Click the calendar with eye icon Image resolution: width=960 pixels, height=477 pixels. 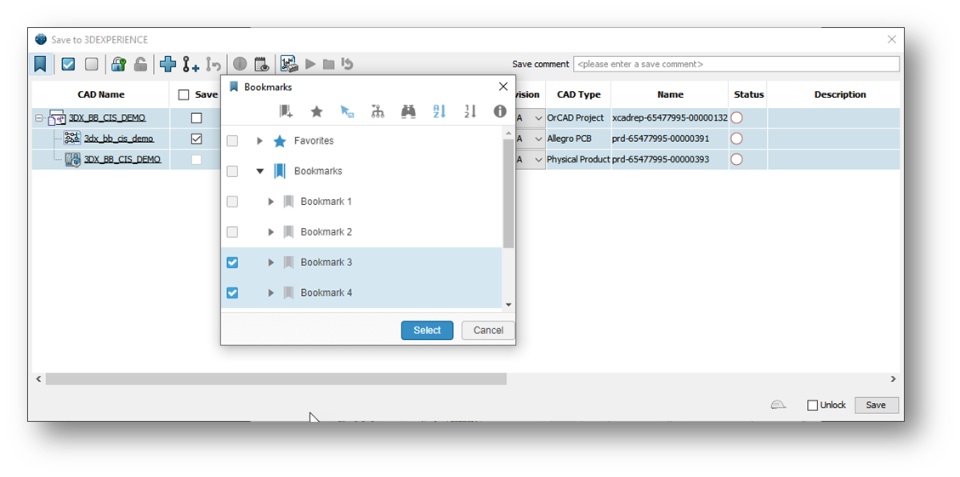click(261, 64)
